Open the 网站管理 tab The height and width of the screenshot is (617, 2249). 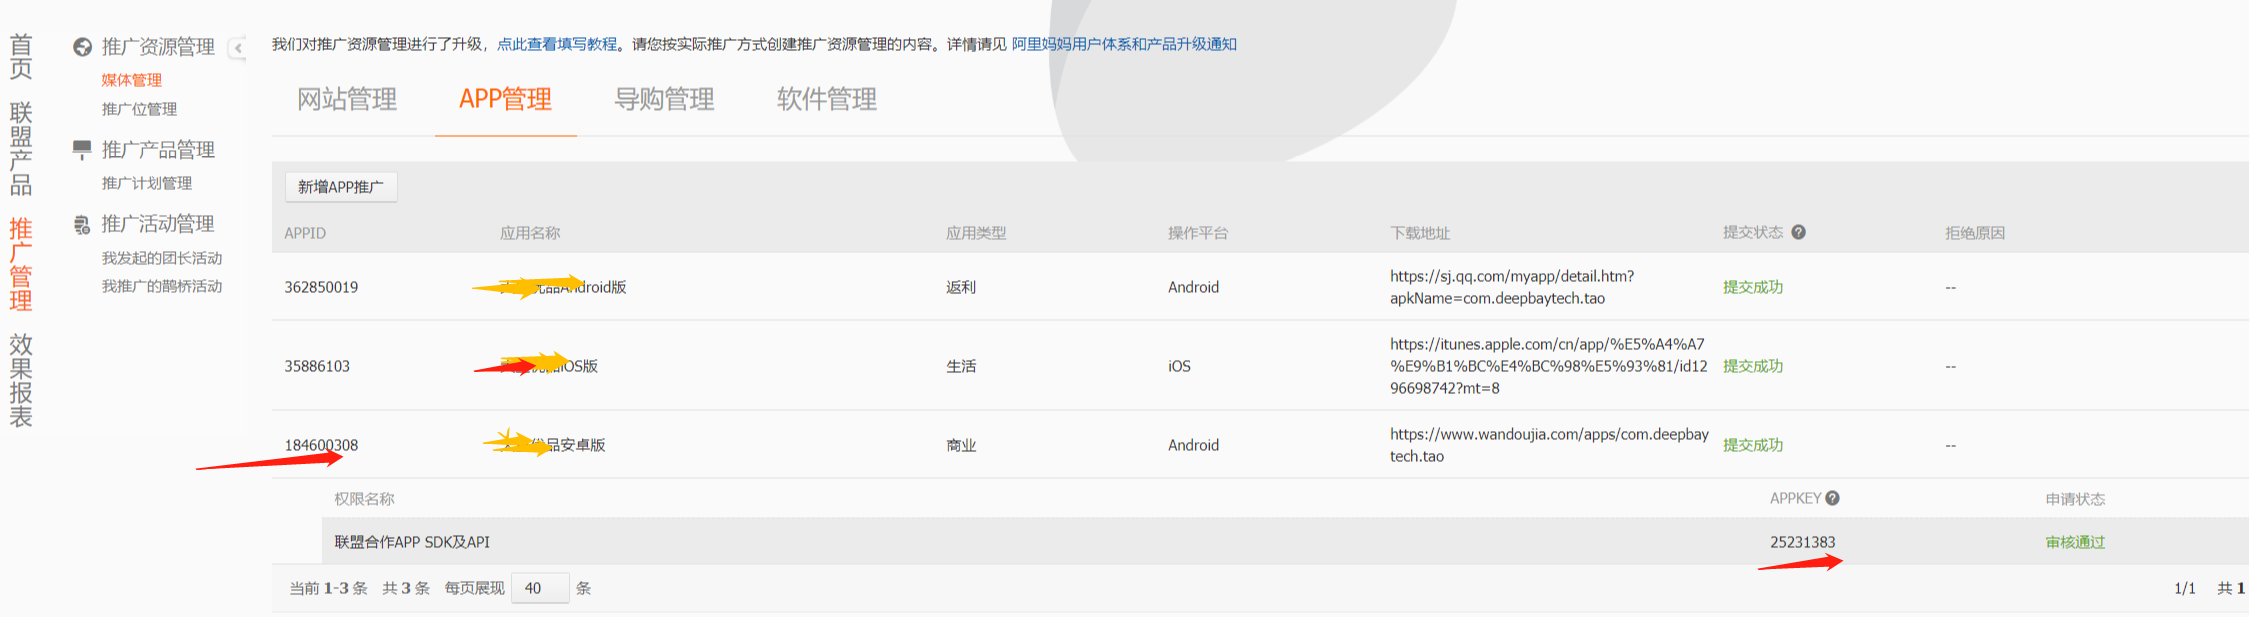point(347,99)
